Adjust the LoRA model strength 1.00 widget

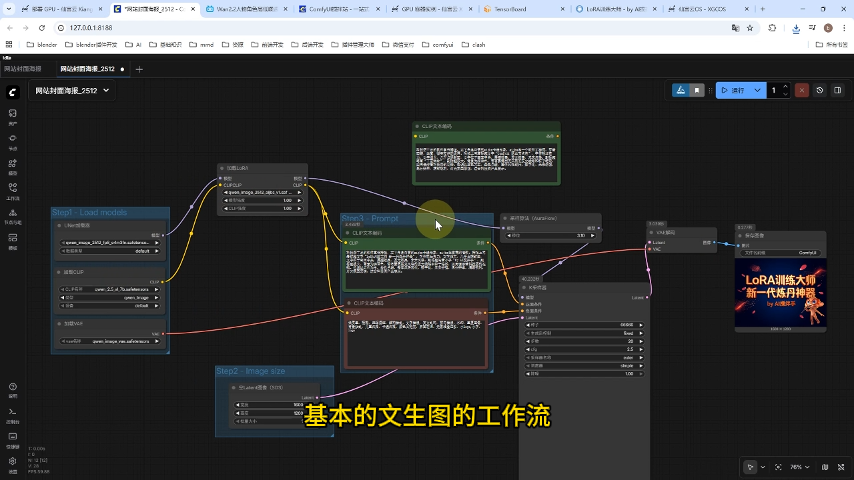[x=263, y=200]
